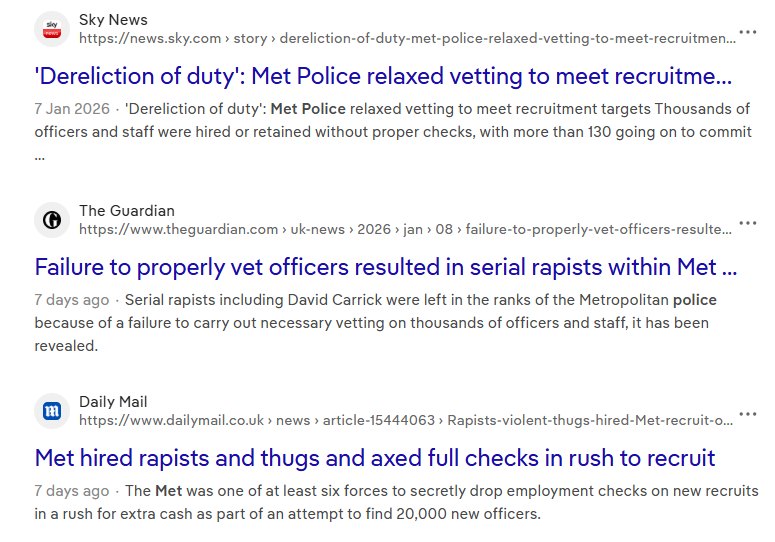
Task: Click the 'Sky News' source name
Action: click(113, 20)
